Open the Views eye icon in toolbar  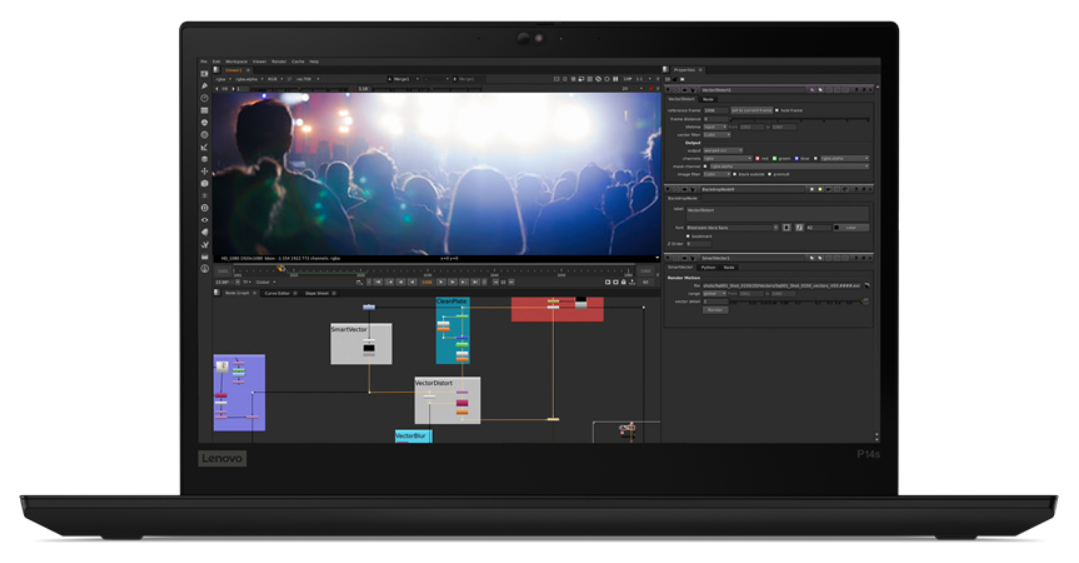click(x=205, y=220)
